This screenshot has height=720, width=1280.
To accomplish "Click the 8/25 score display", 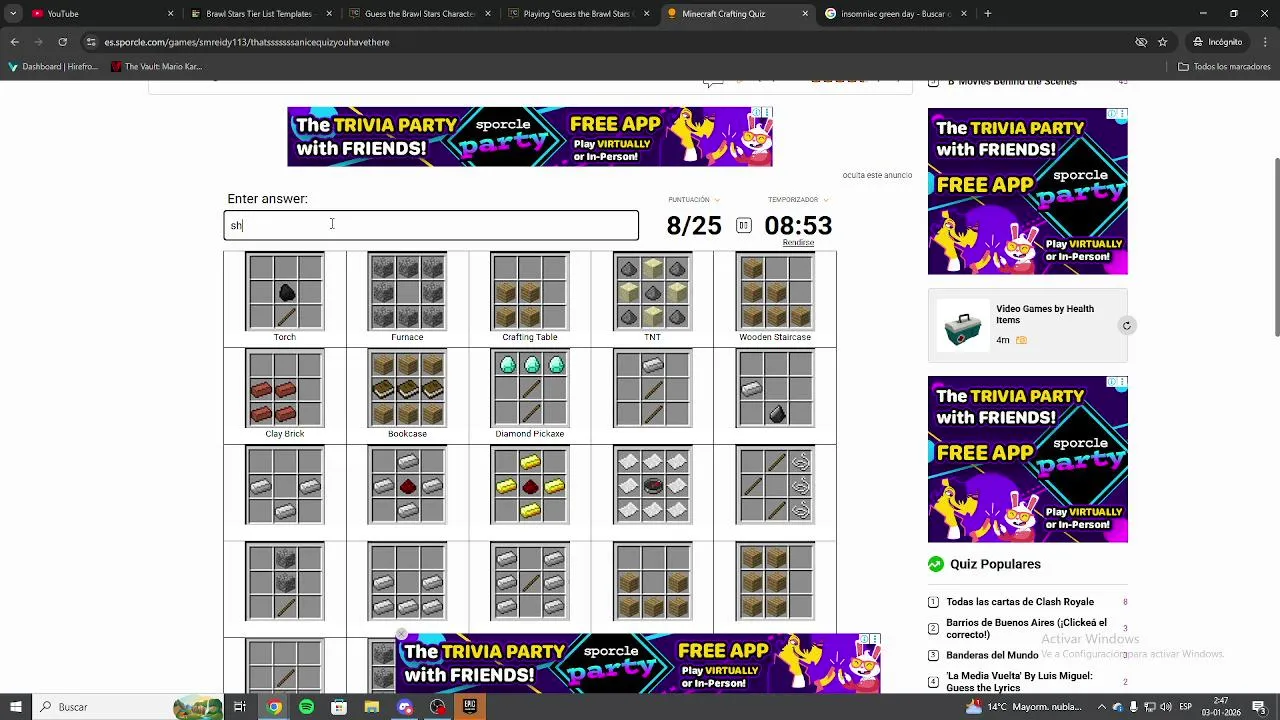I will (x=694, y=226).
